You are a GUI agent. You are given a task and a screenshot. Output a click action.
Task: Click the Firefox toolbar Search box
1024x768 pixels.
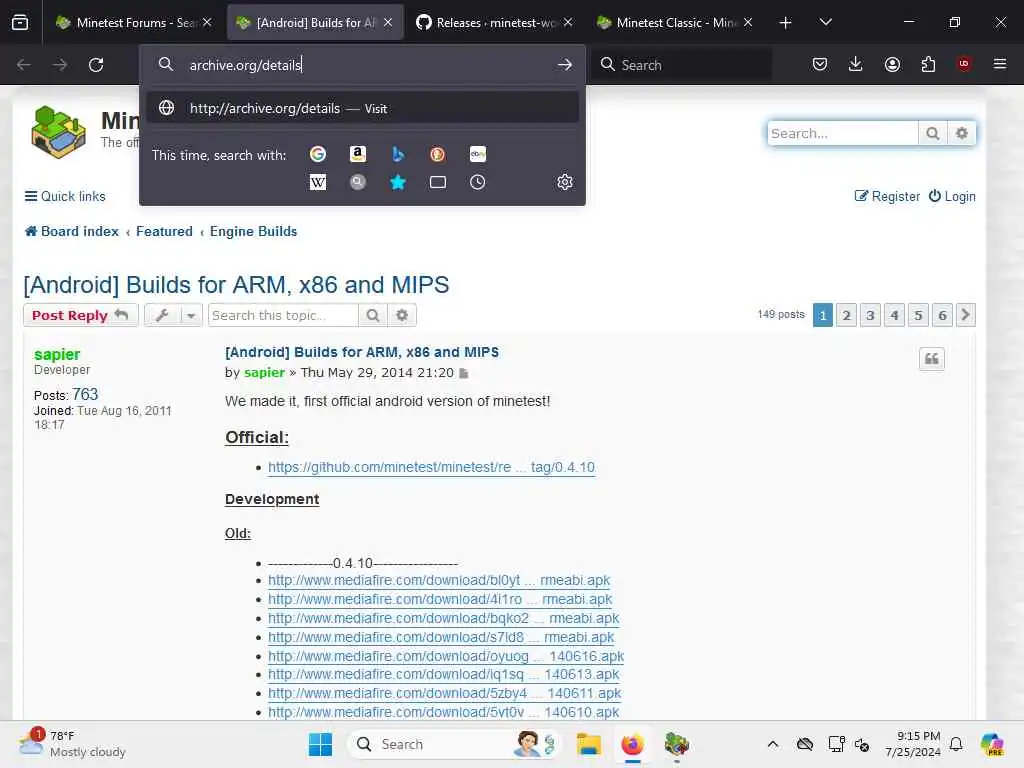tap(682, 65)
